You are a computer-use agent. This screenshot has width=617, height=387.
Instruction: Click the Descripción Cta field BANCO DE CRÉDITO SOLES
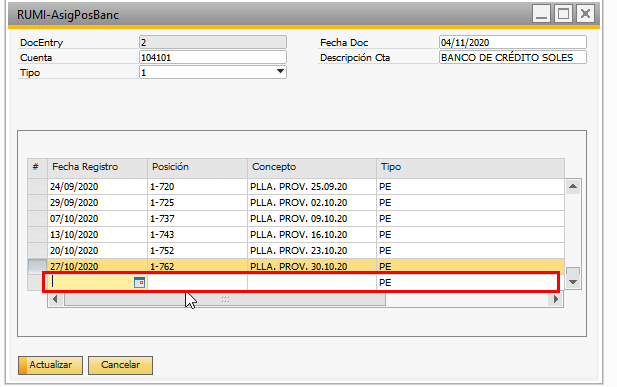pos(513,57)
